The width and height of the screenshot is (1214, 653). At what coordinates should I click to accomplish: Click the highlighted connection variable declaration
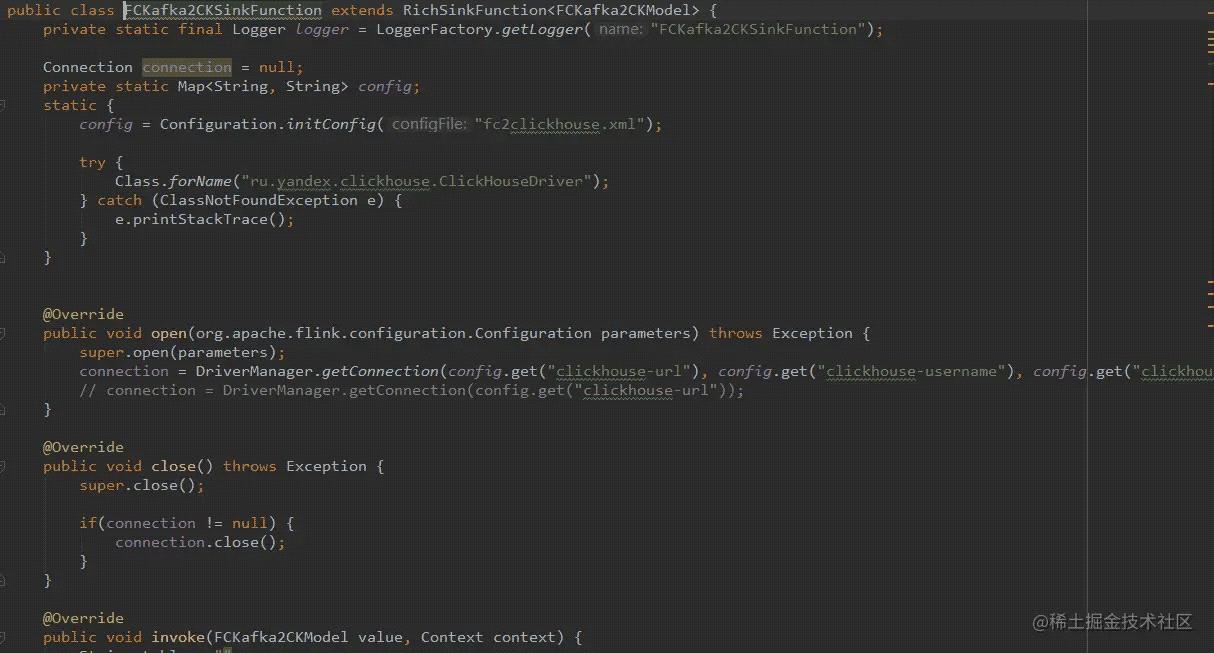click(x=187, y=67)
